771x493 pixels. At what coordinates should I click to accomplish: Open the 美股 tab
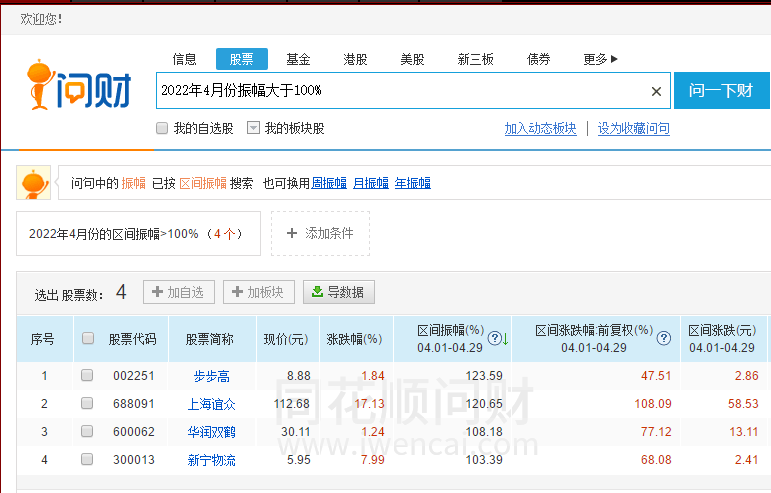(412, 59)
